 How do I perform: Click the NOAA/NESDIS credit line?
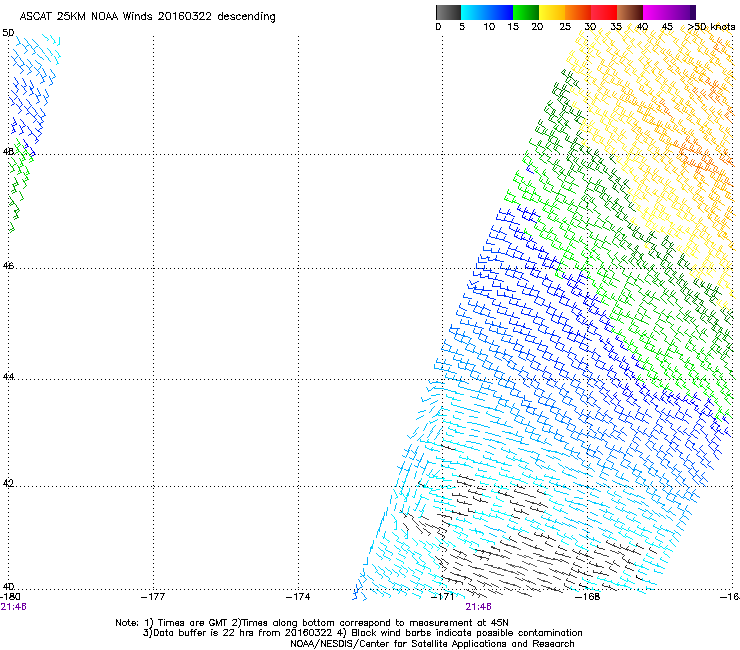pyautogui.click(x=432, y=644)
